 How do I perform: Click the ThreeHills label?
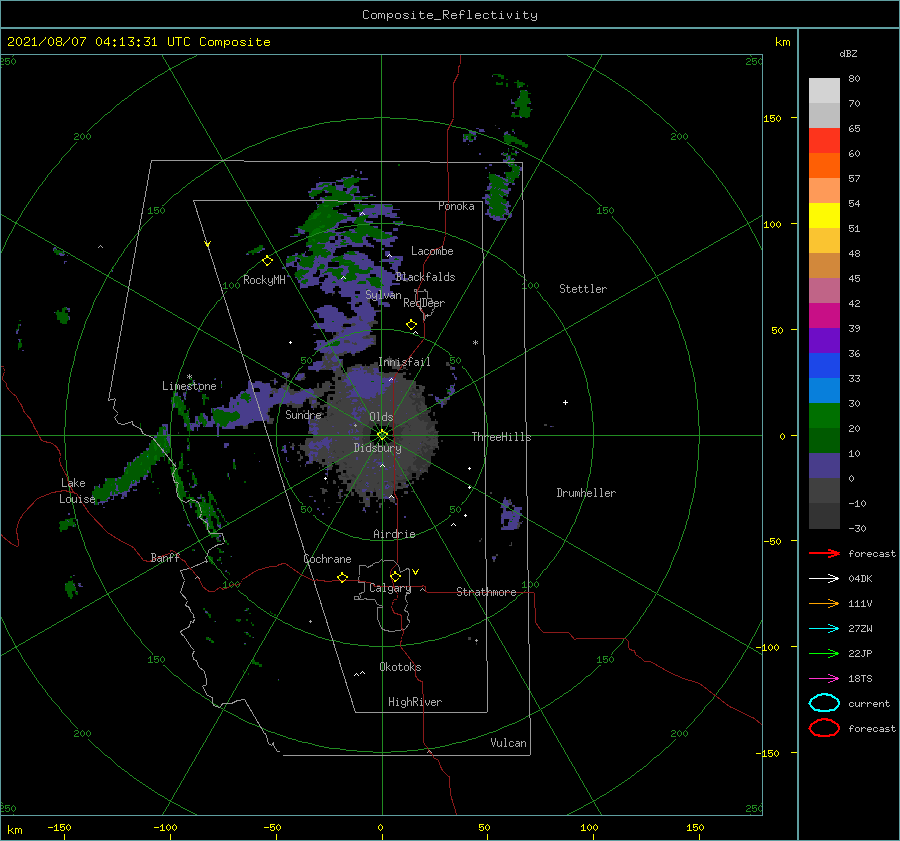click(502, 437)
